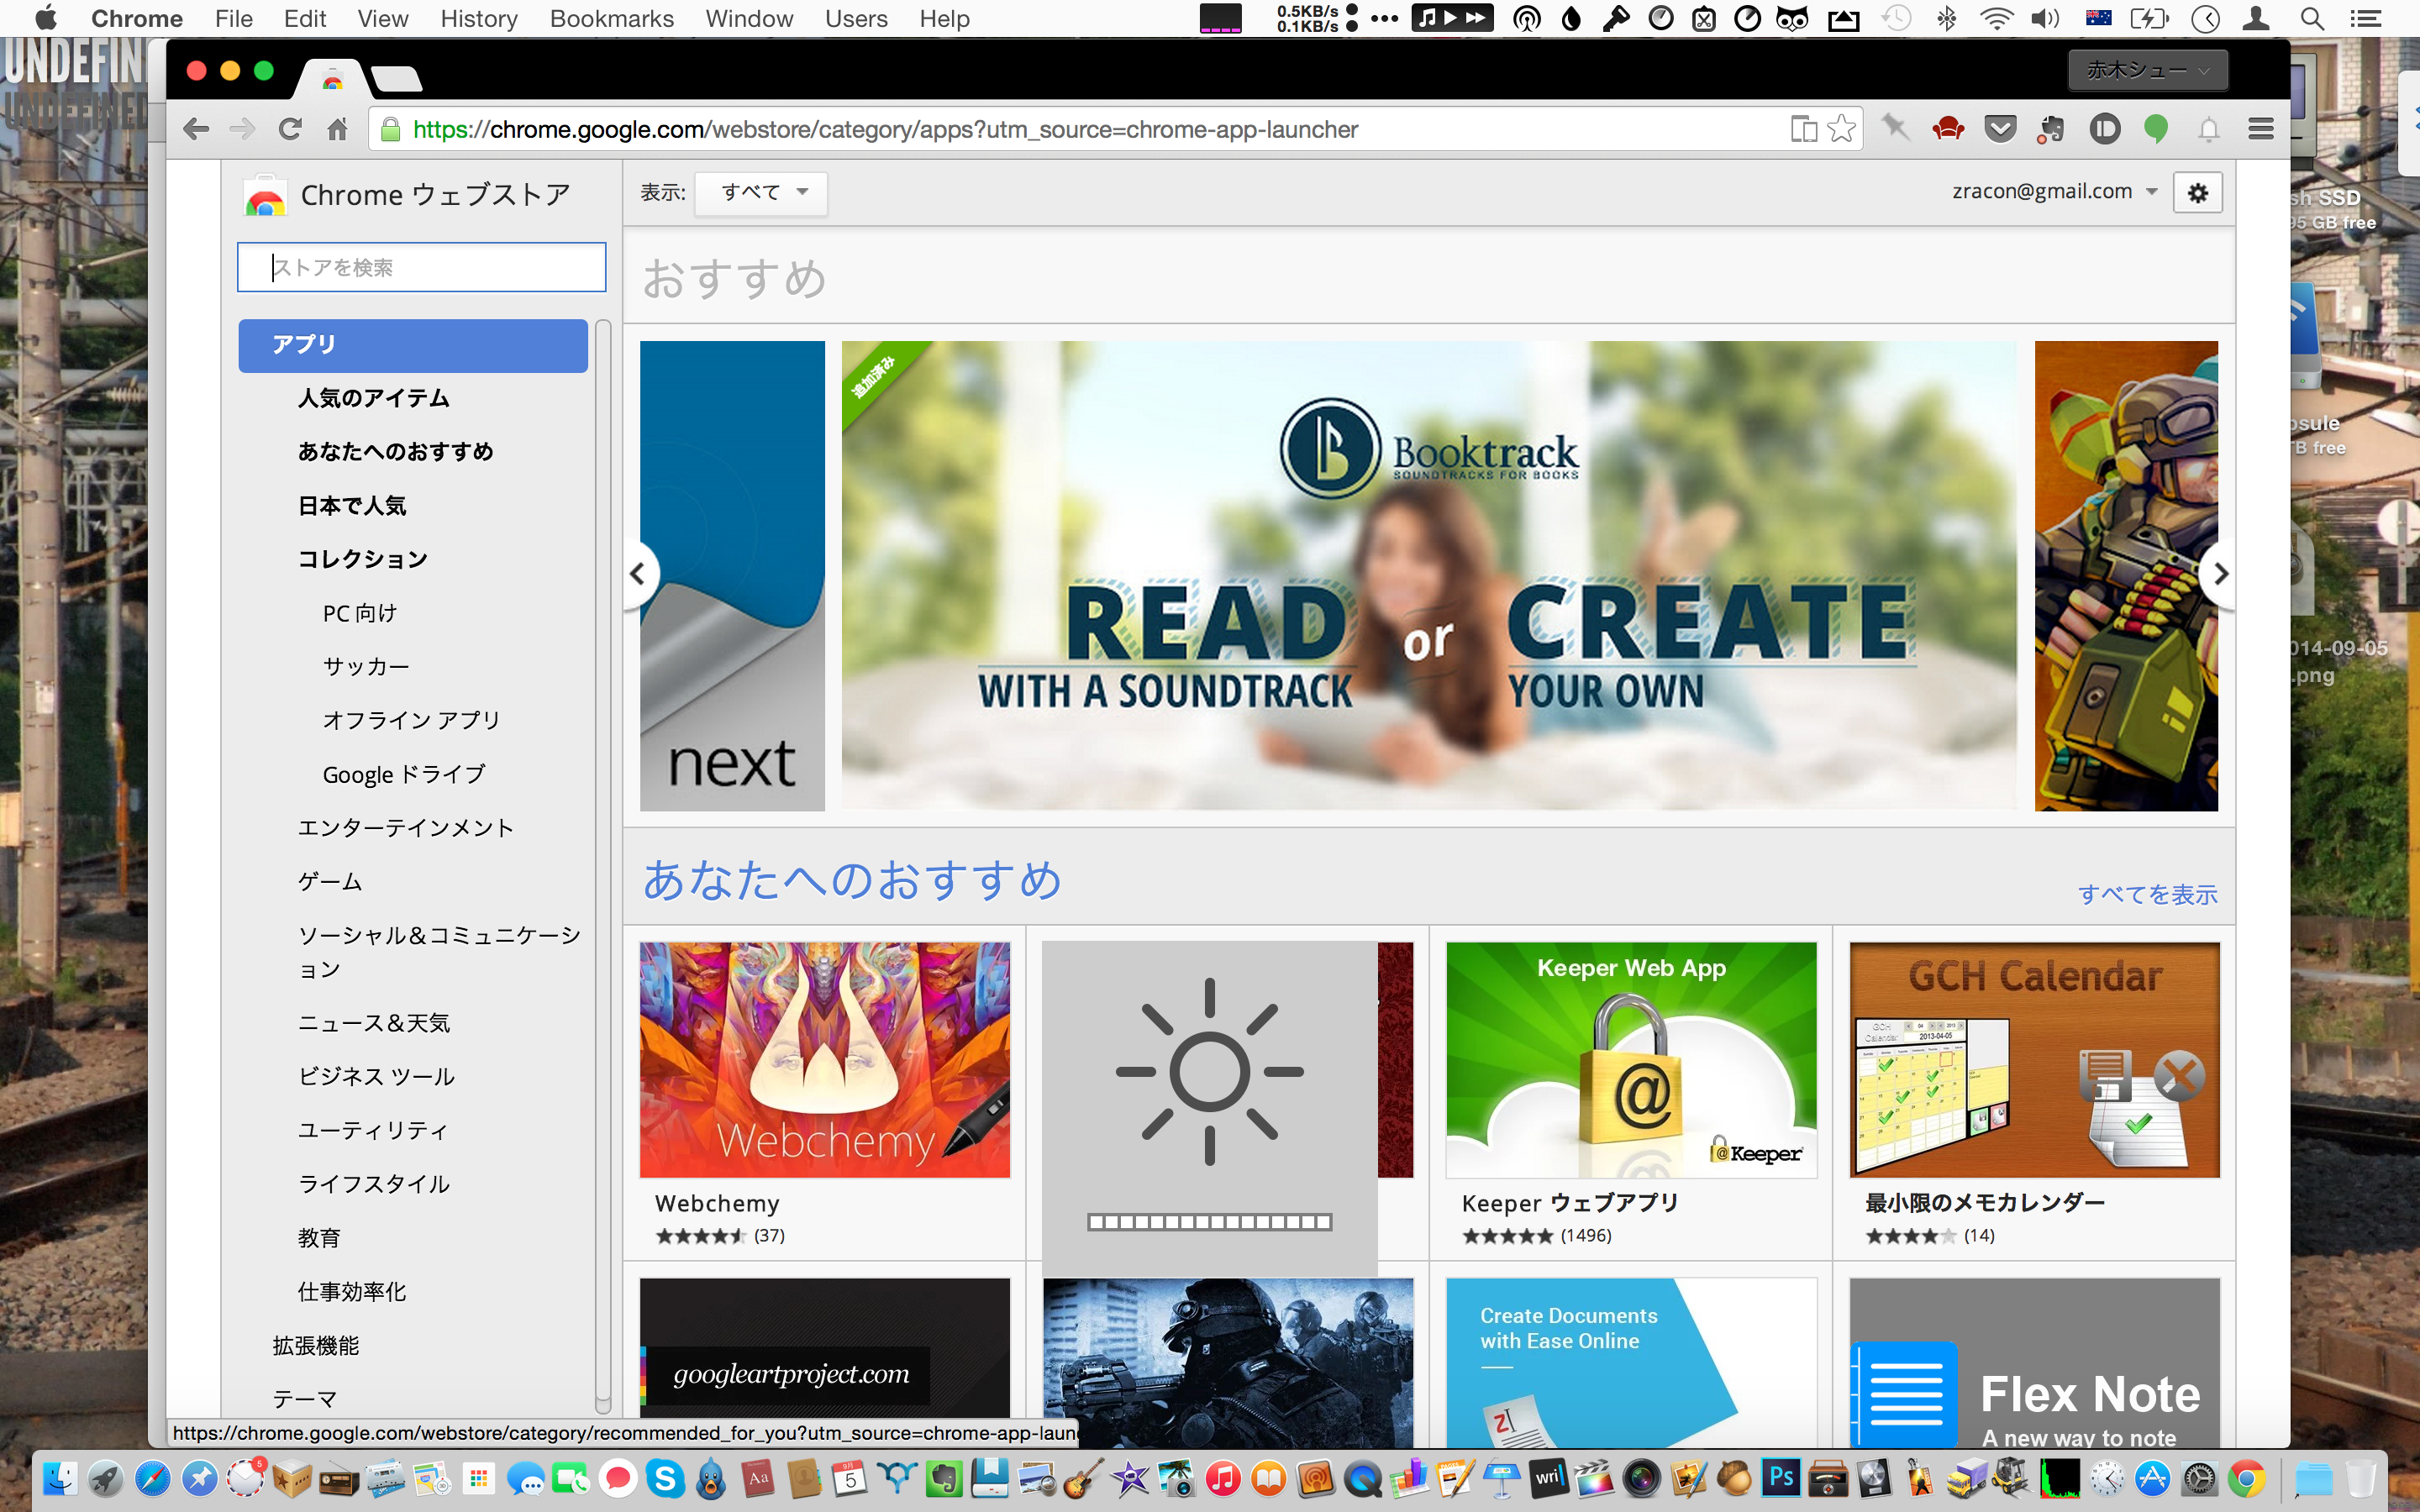Open the Google ドライブ collection
This screenshot has height=1512, width=2420.
click(x=404, y=774)
